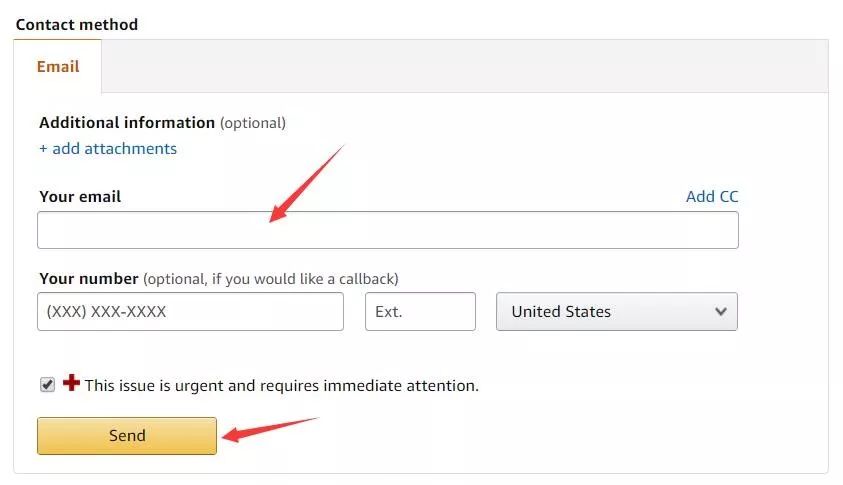Switch to the Email contact tab
This screenshot has height=485, width=843.
click(x=58, y=67)
